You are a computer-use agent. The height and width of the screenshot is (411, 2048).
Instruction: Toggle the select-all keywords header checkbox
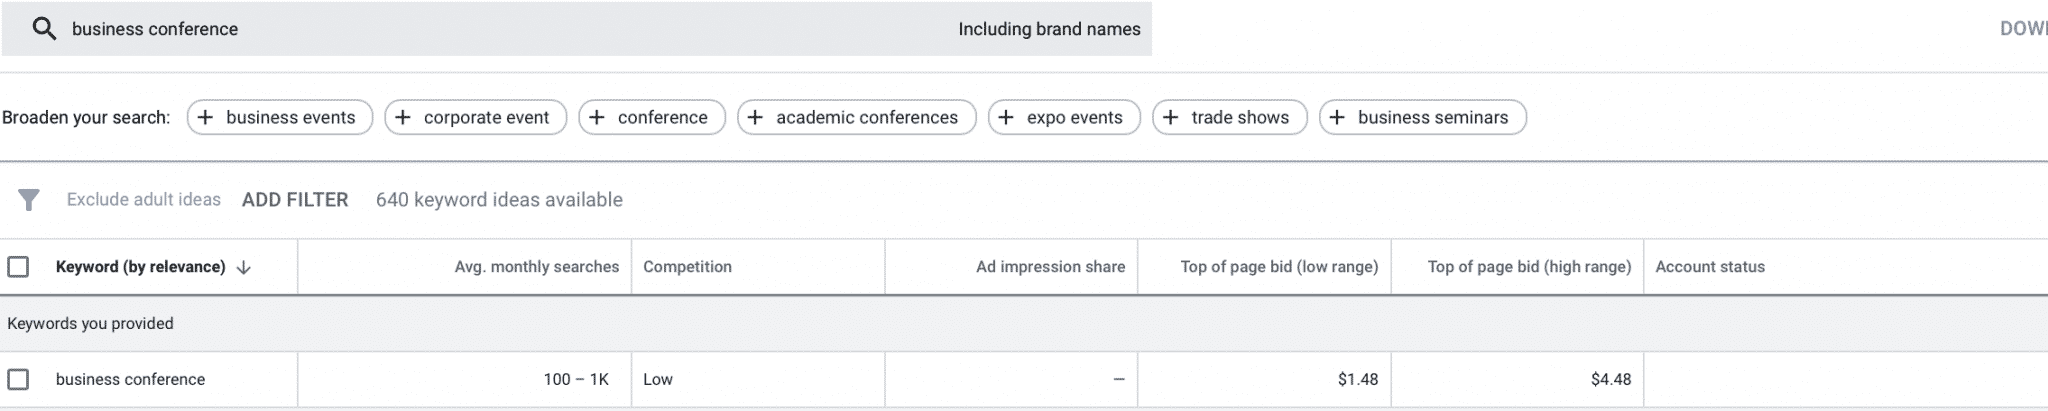point(18,267)
